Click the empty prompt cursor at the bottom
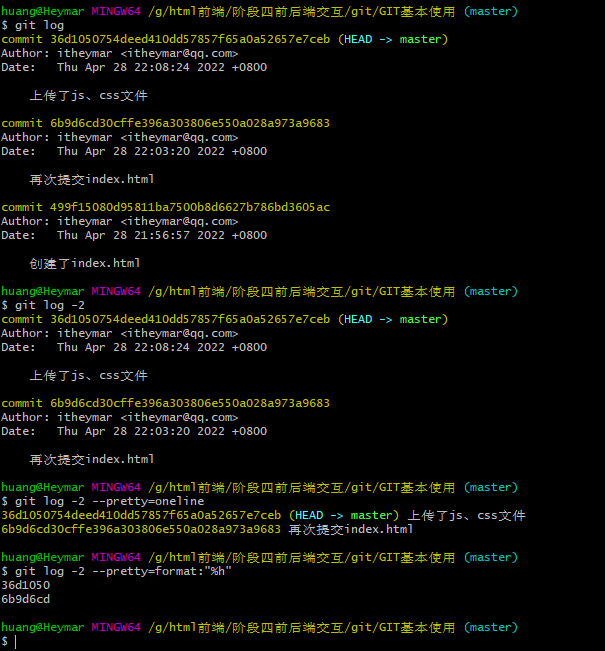The height and width of the screenshot is (651, 605). click(15, 641)
